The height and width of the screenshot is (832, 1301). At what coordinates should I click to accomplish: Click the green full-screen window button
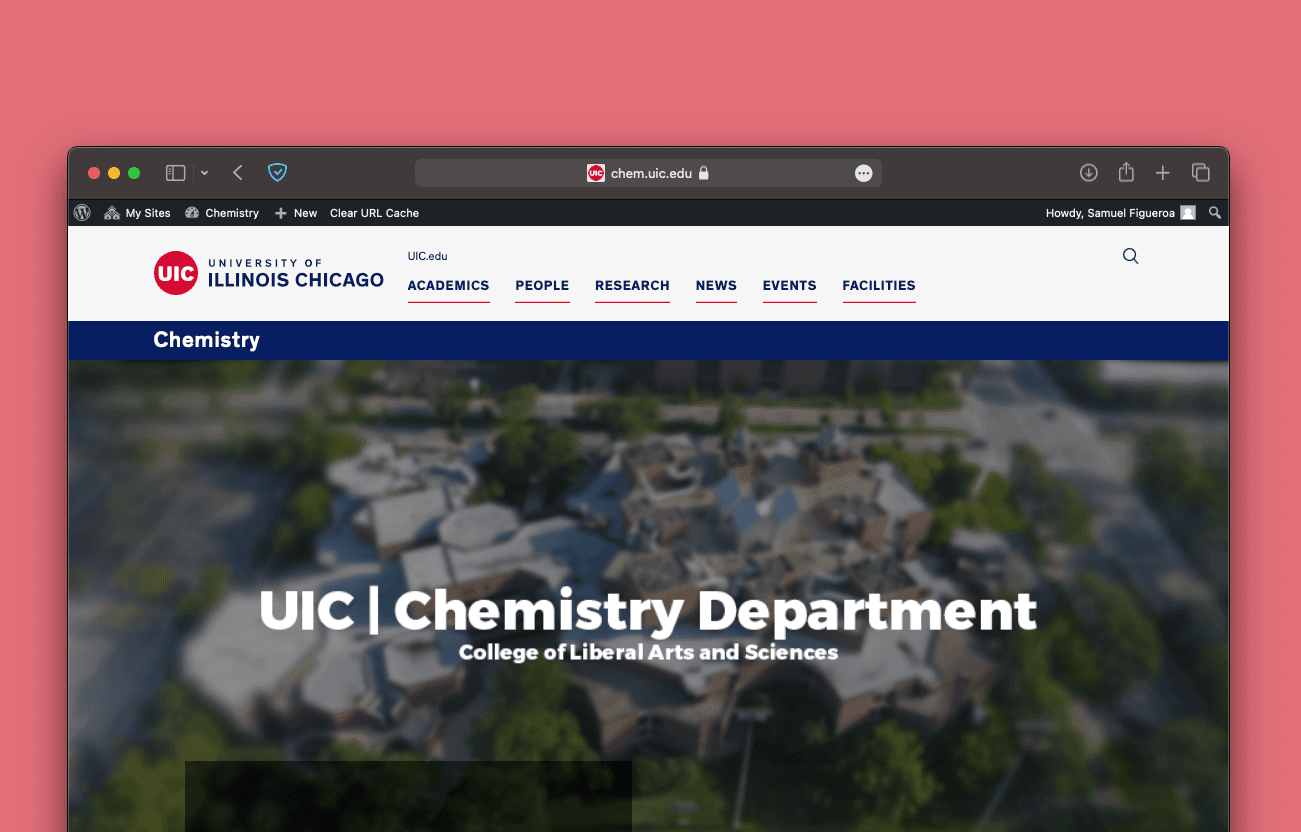(x=134, y=173)
